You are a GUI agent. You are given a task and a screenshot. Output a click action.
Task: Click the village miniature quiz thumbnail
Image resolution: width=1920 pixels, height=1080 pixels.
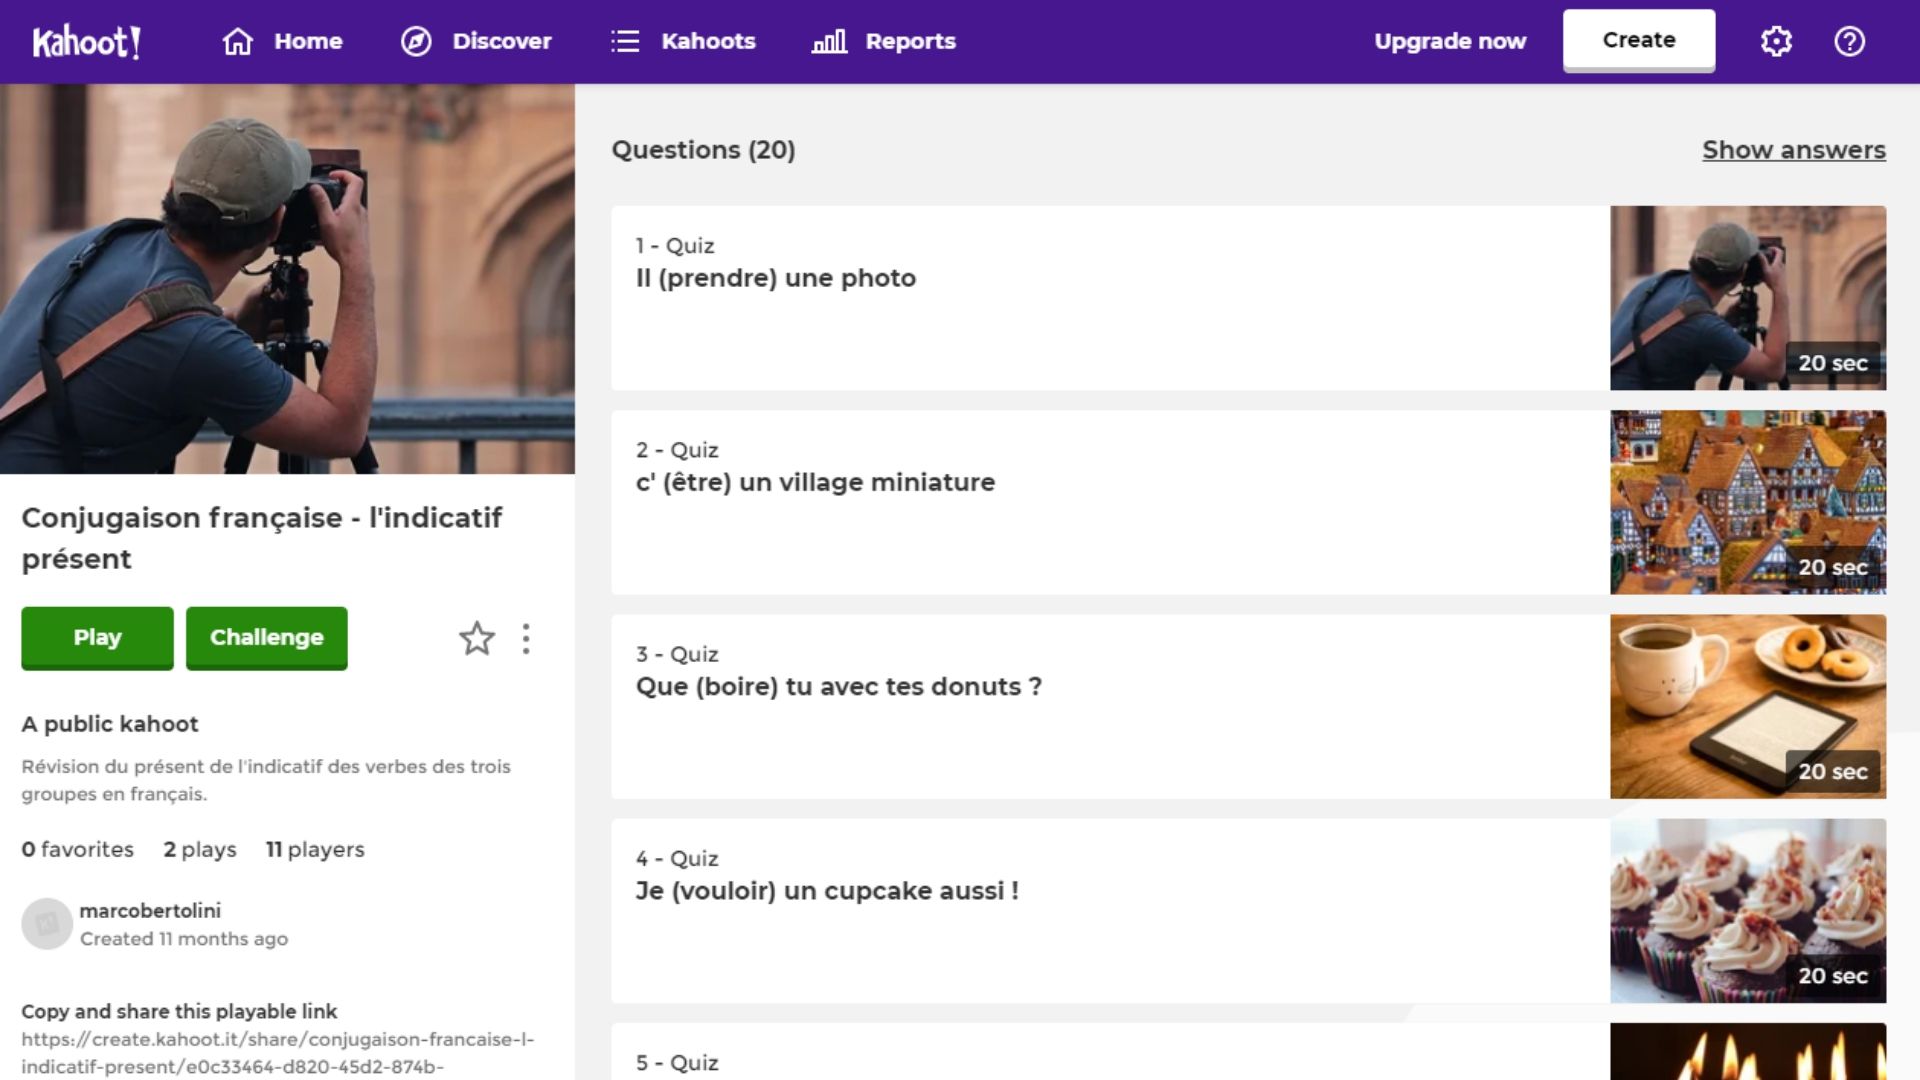click(x=1747, y=501)
